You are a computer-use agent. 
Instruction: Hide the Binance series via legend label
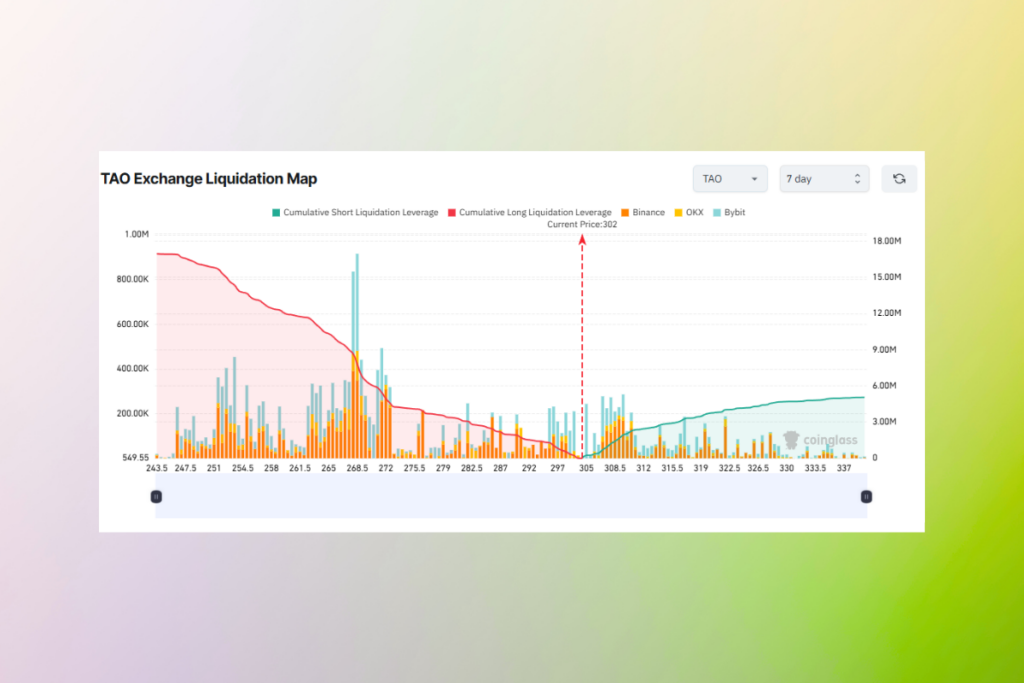pos(648,213)
